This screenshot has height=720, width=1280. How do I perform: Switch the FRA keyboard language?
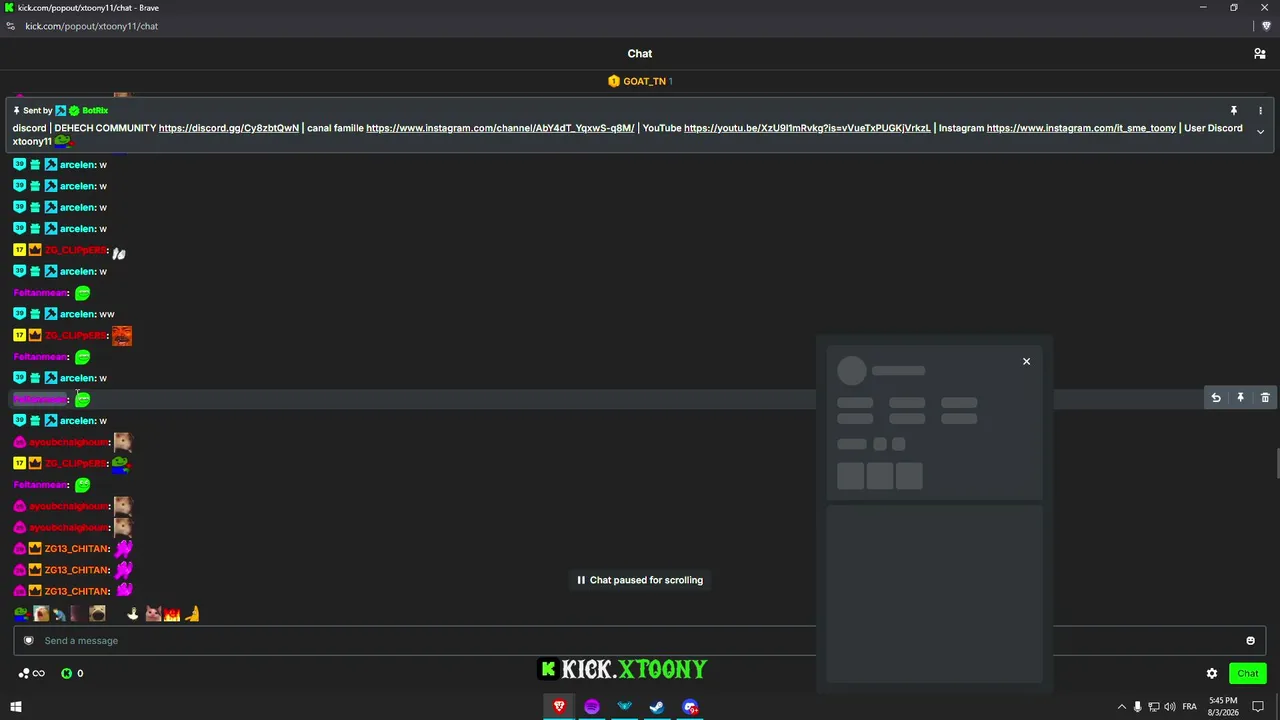pyautogui.click(x=1190, y=707)
